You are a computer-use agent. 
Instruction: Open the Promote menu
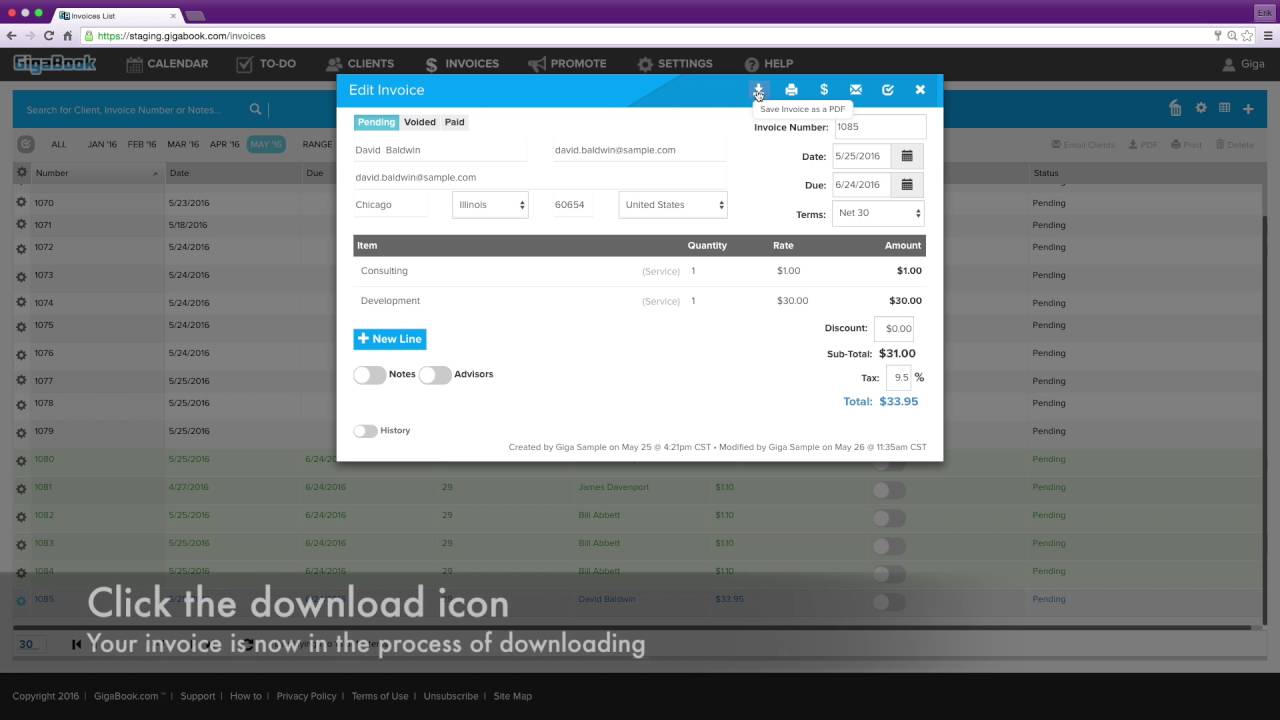[x=567, y=64]
